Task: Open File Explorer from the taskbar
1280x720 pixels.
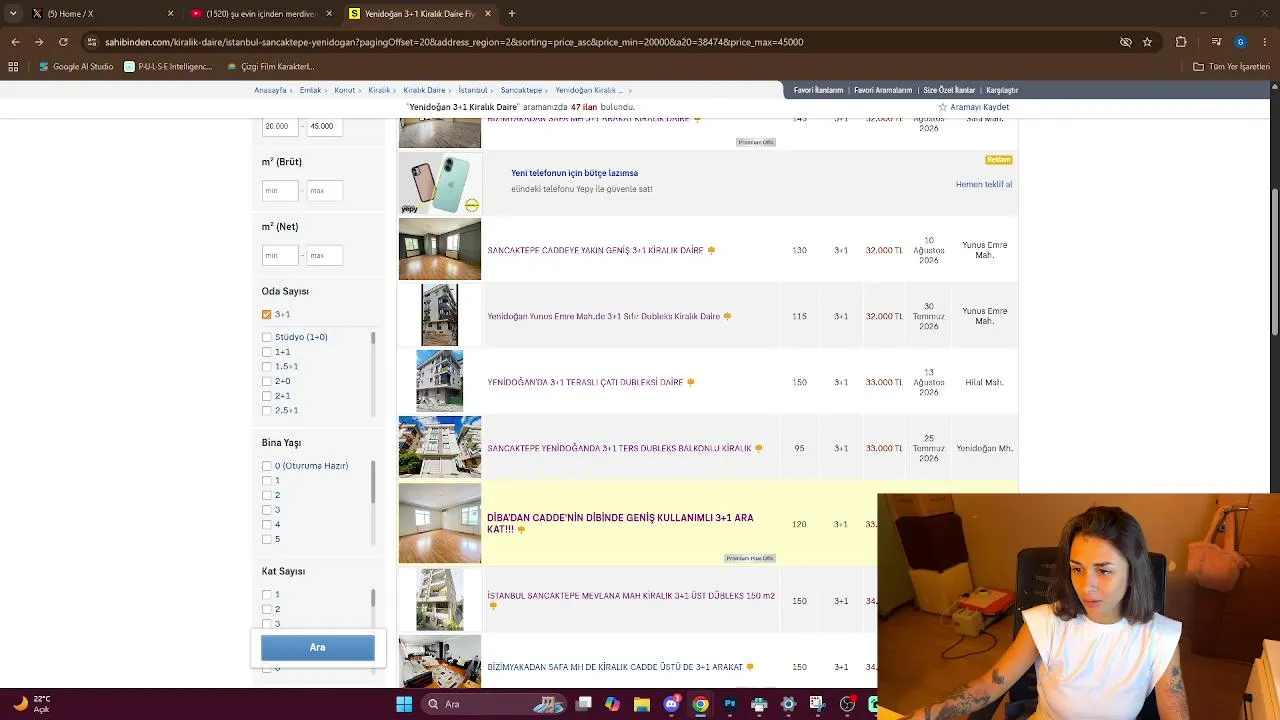Action: (x=642, y=704)
